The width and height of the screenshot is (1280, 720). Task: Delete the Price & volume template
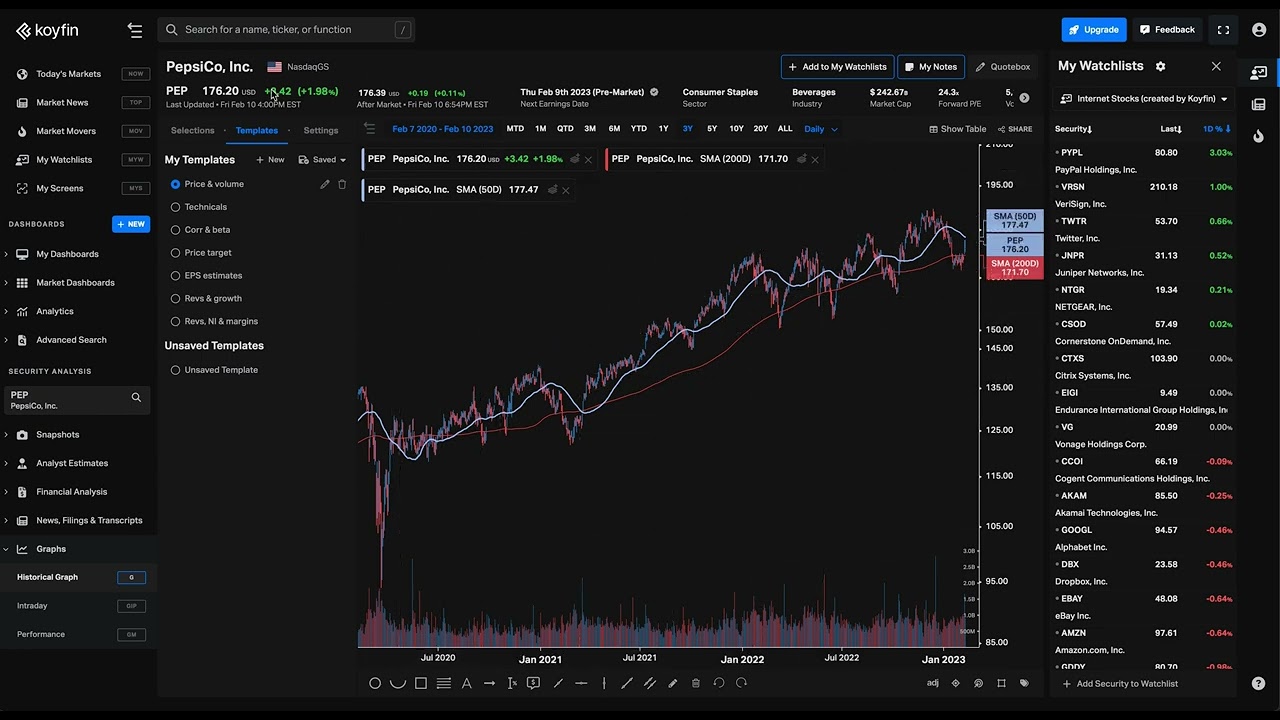point(342,184)
